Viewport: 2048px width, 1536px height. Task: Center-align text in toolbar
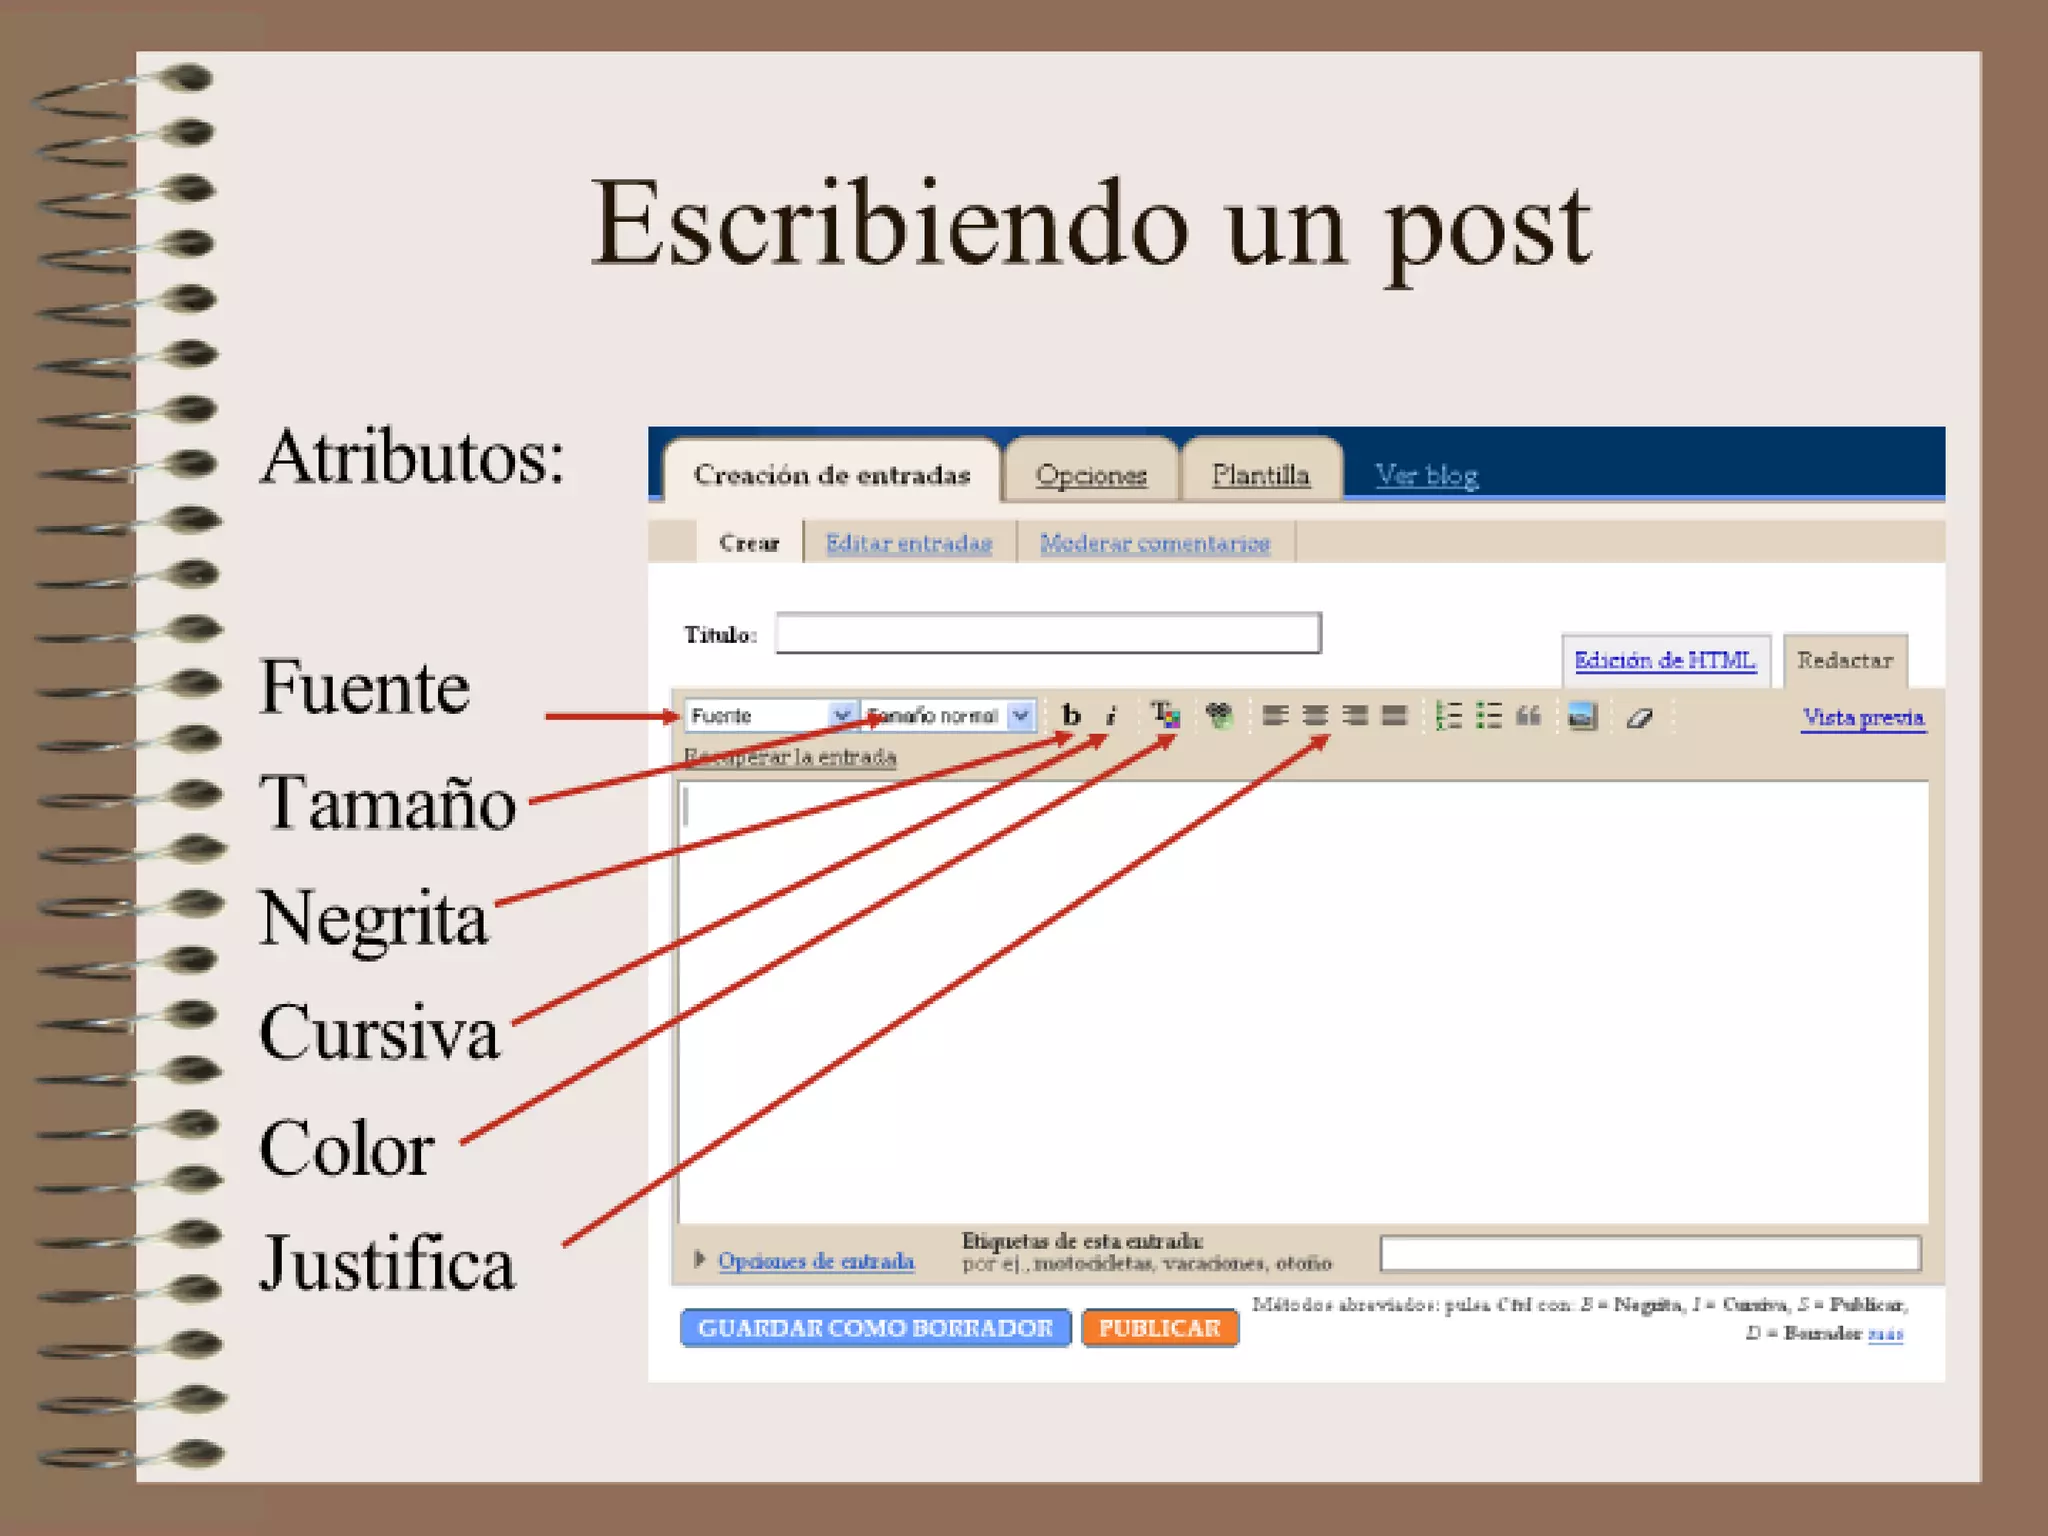click(1315, 715)
